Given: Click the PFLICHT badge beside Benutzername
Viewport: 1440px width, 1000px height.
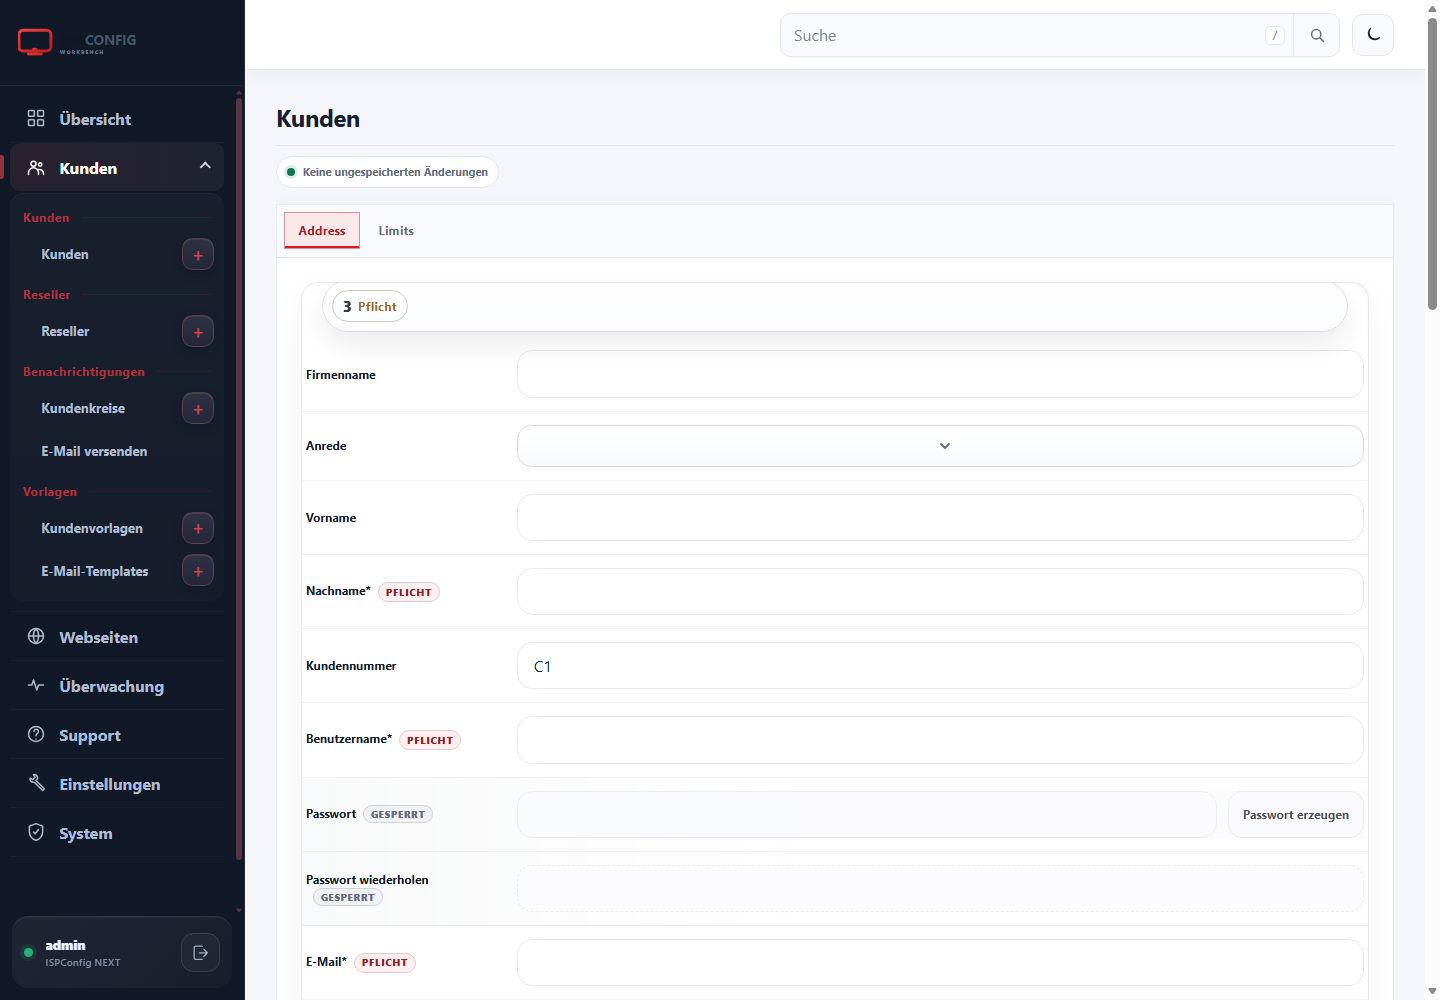Looking at the screenshot, I should (430, 740).
